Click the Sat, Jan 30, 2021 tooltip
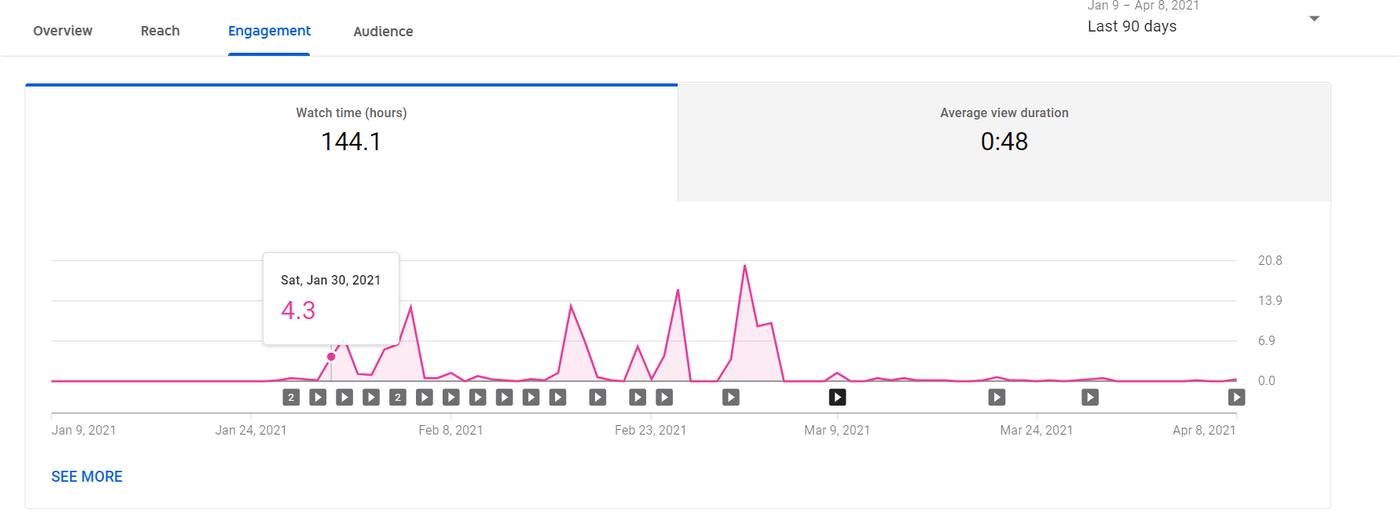 [331, 298]
